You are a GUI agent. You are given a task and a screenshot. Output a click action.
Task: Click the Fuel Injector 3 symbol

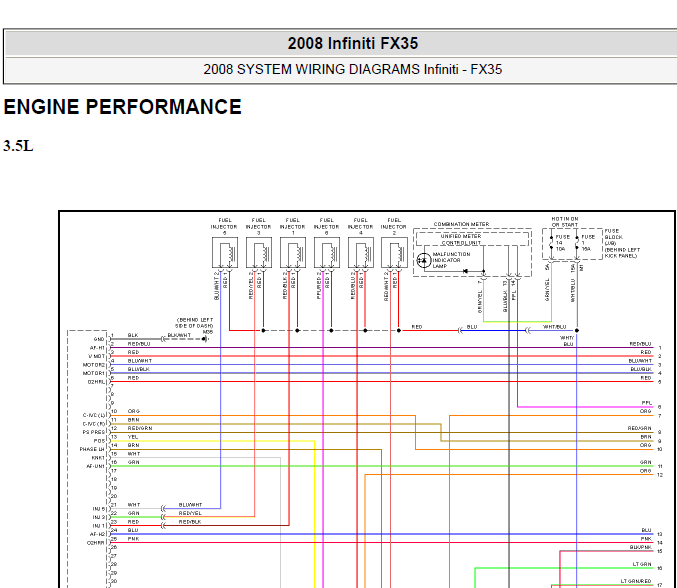[x=259, y=252]
